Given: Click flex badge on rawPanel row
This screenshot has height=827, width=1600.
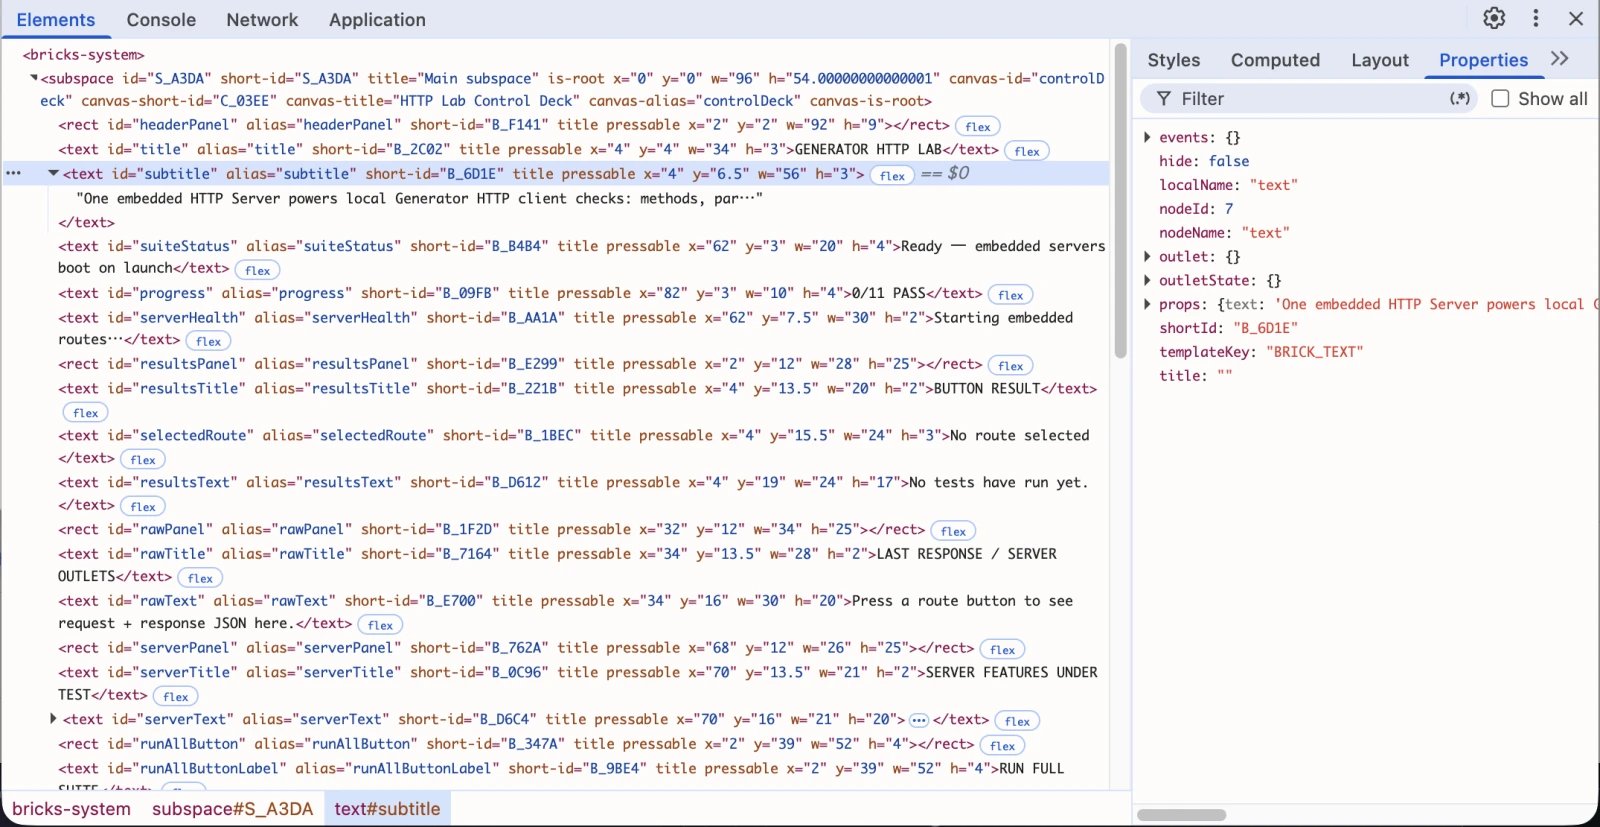Looking at the screenshot, I should [x=953, y=531].
